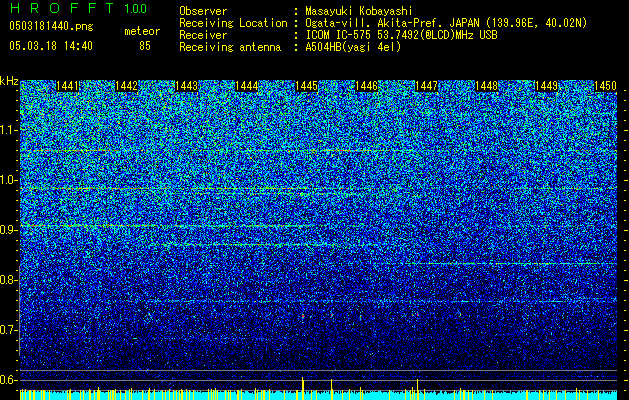Click the Observer label
Screen dimensions: 629x400
(x=203, y=11)
